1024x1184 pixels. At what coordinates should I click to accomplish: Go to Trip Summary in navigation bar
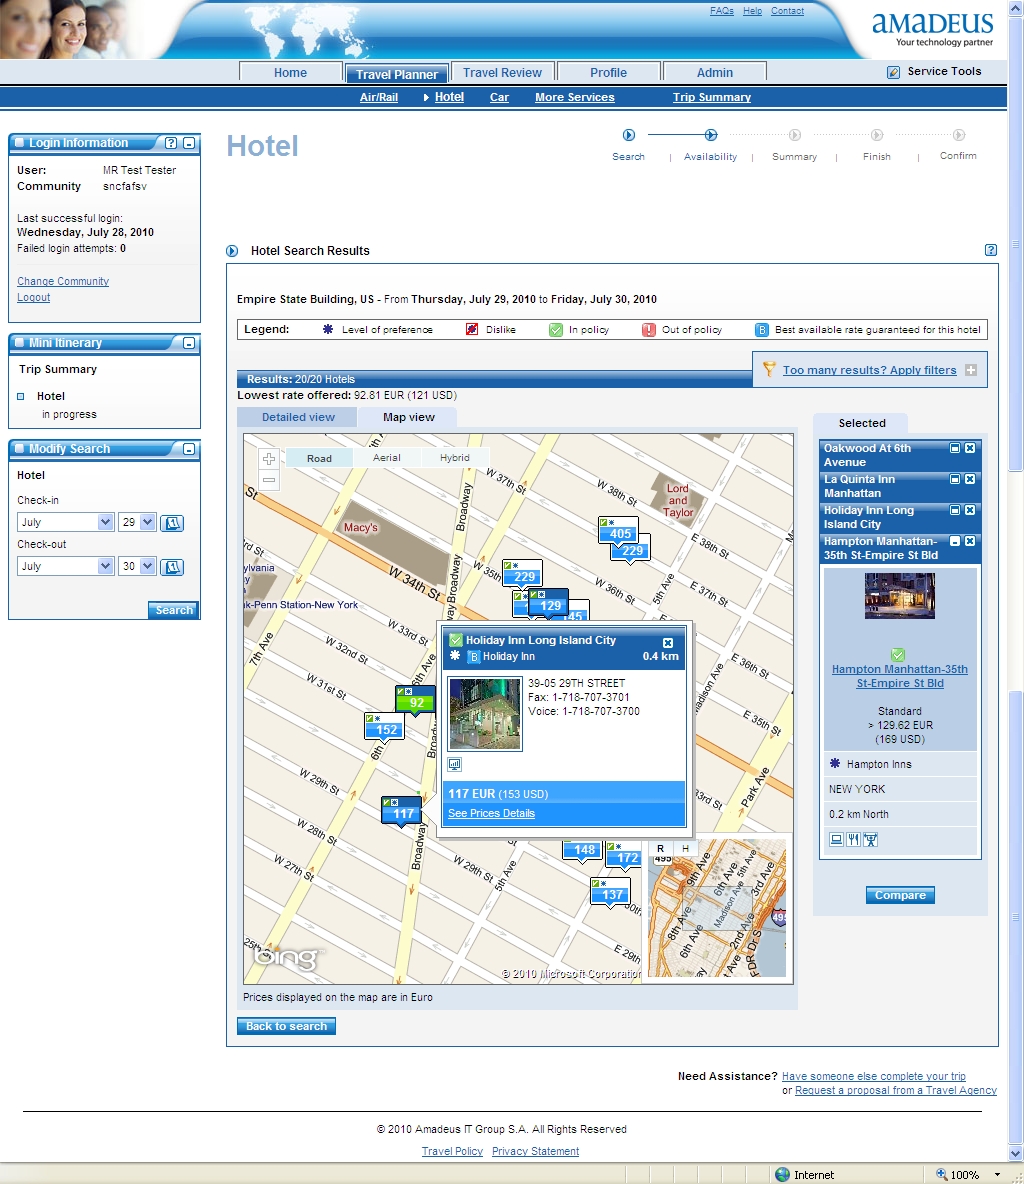711,97
